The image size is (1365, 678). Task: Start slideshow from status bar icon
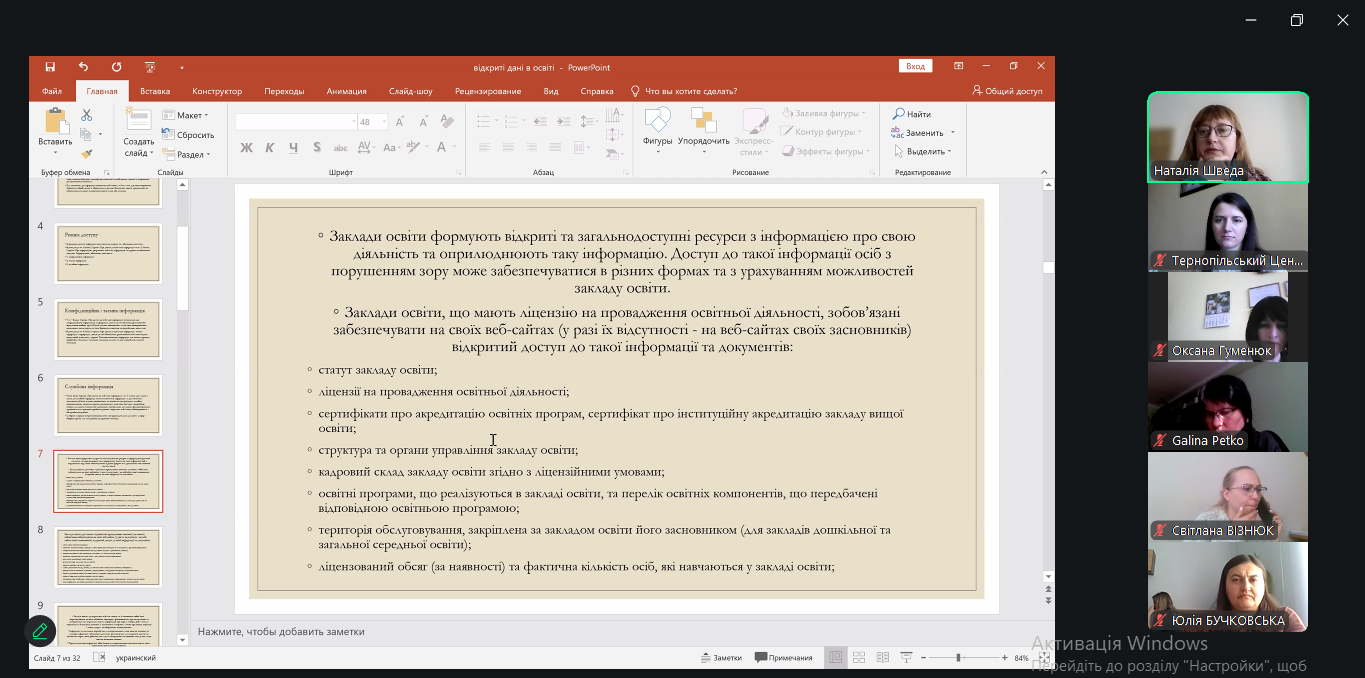pos(906,658)
